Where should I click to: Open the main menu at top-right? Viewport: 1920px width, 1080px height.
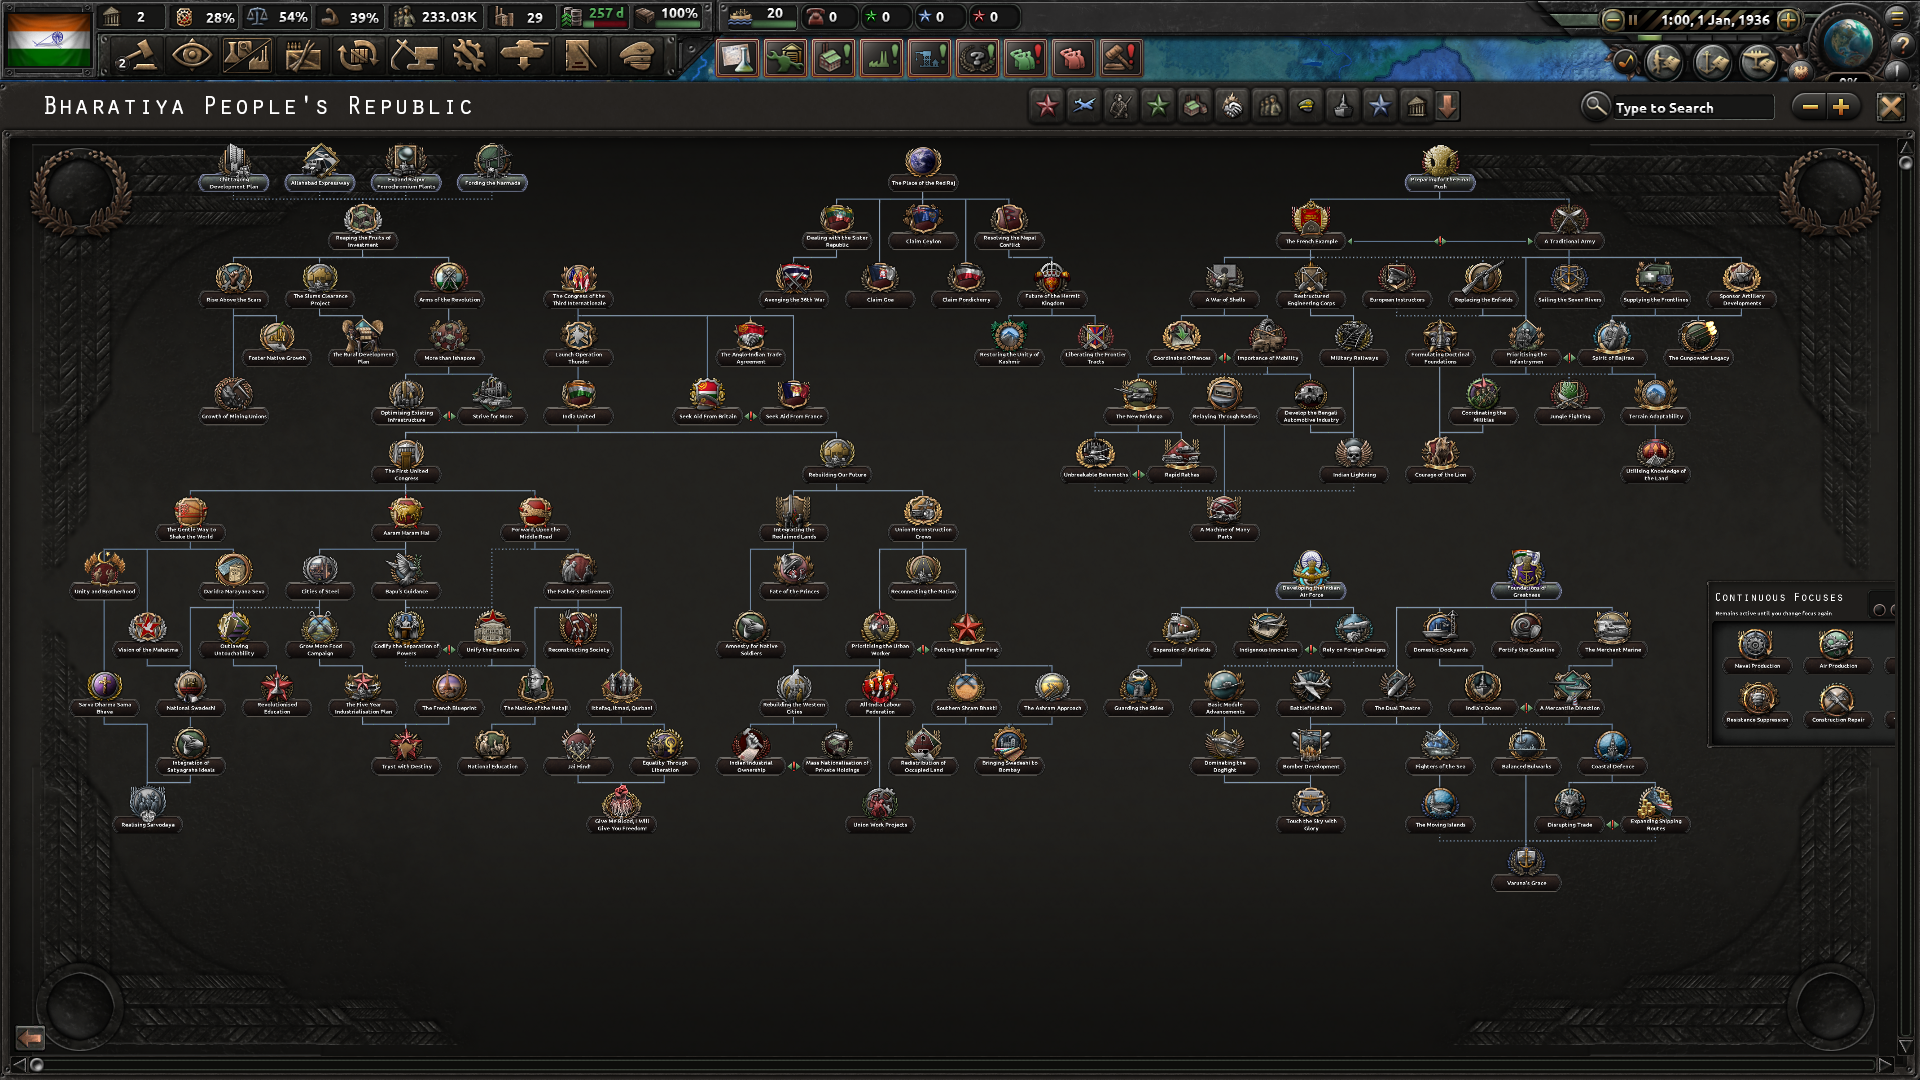click(x=1896, y=16)
